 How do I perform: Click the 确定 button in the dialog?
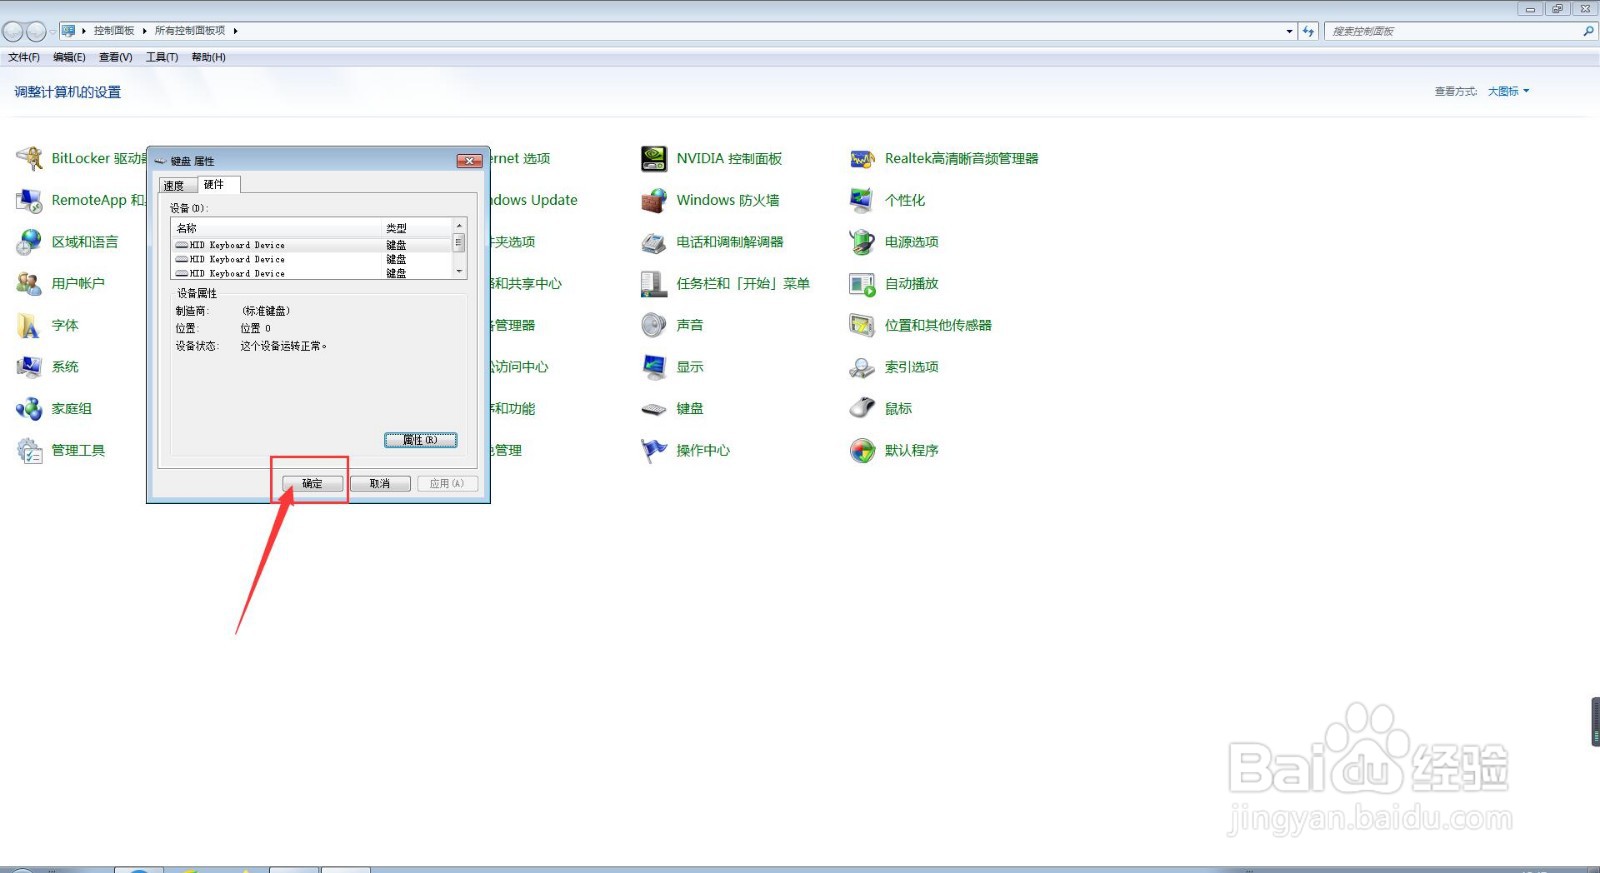[312, 484]
